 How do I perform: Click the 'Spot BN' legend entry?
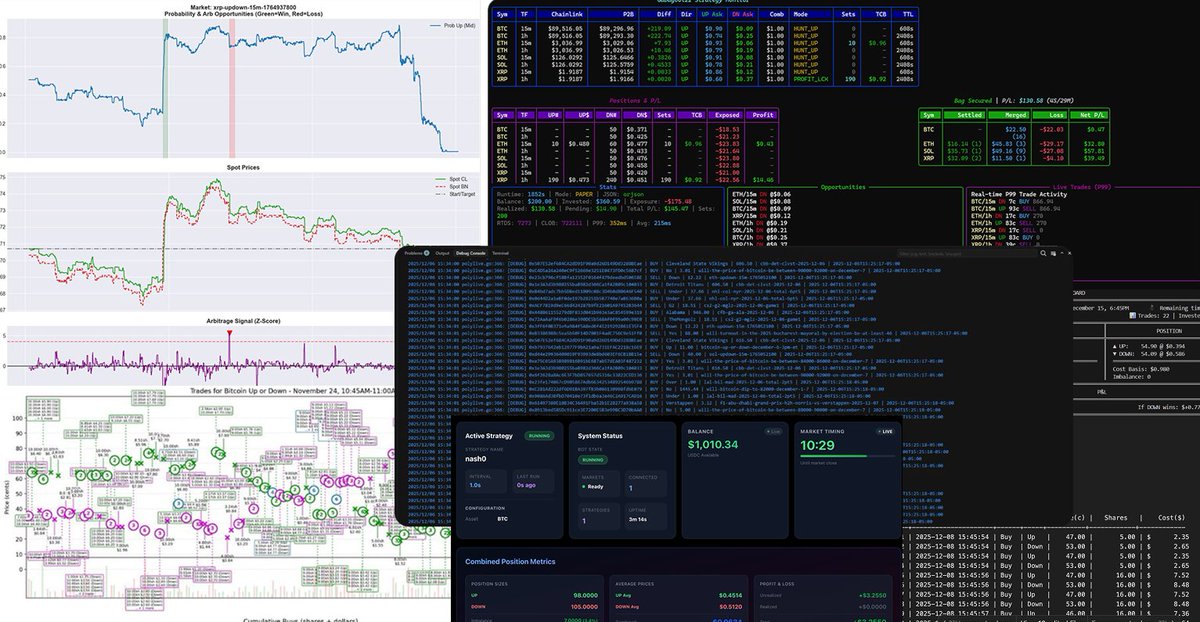point(452,187)
